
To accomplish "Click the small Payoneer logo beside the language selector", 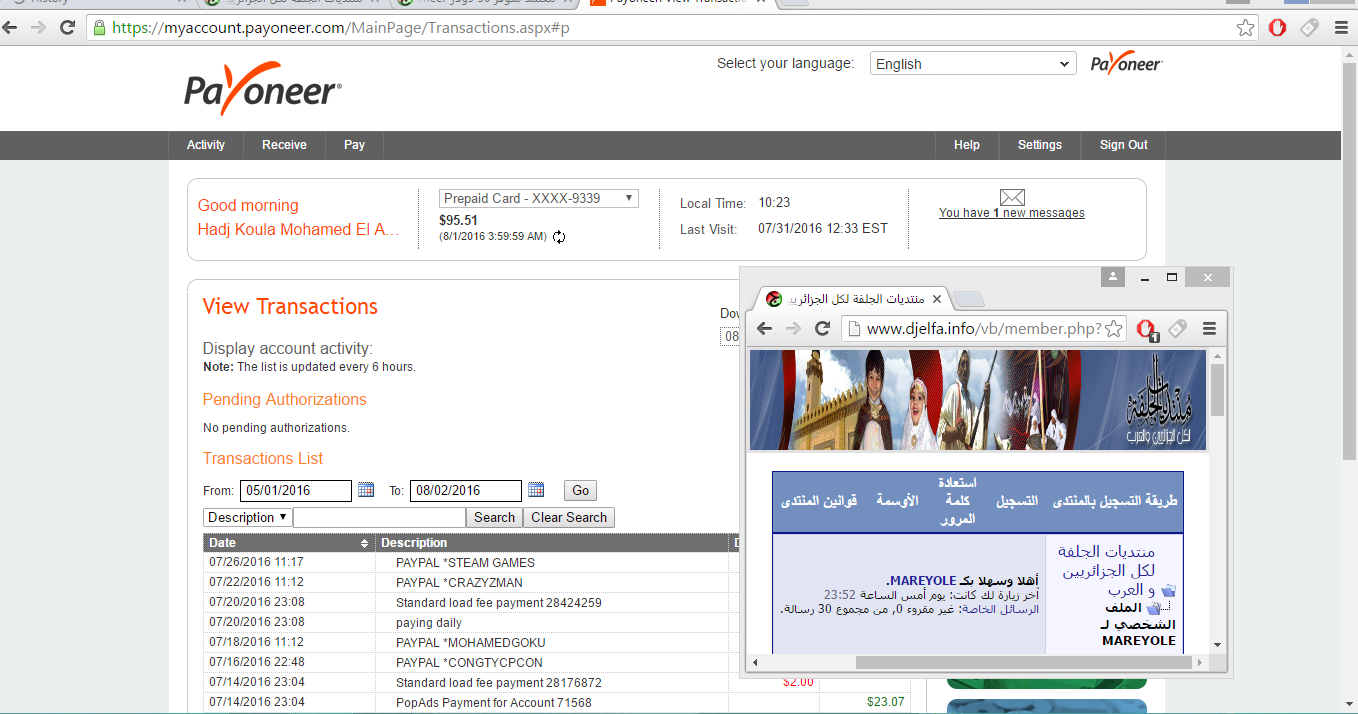I will click(x=1126, y=64).
